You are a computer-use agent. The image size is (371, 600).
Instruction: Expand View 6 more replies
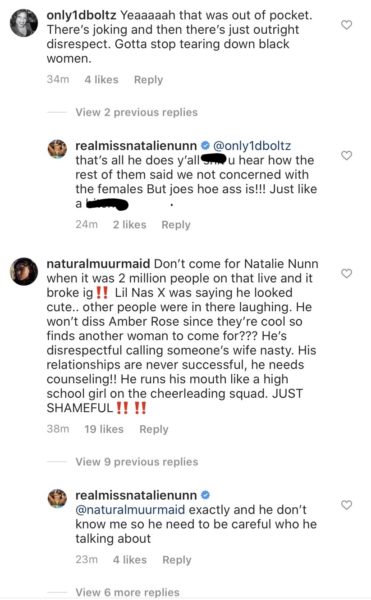tap(127, 592)
